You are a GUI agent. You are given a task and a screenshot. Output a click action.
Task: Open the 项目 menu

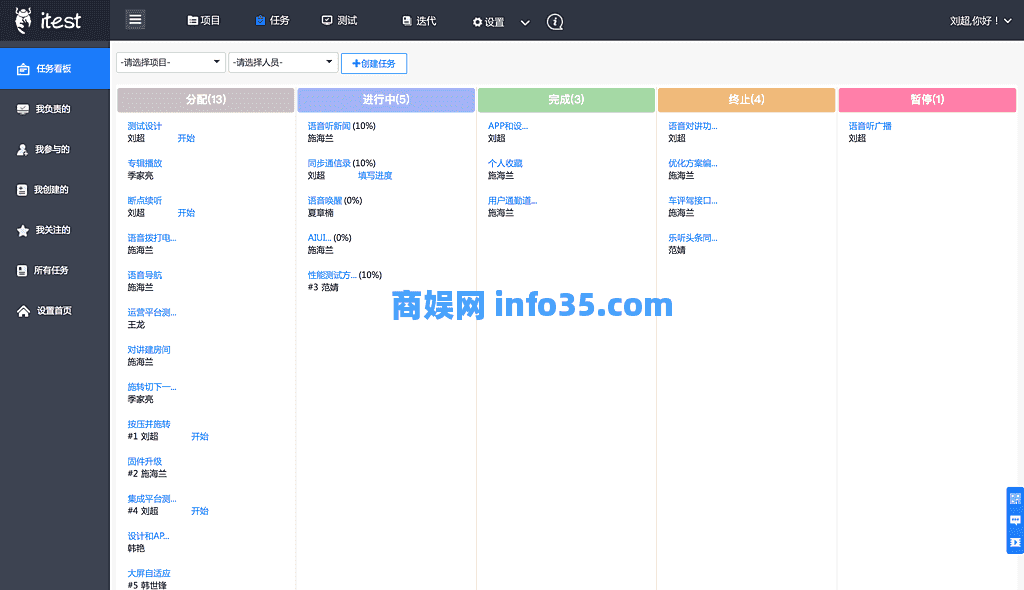pyautogui.click(x=204, y=21)
